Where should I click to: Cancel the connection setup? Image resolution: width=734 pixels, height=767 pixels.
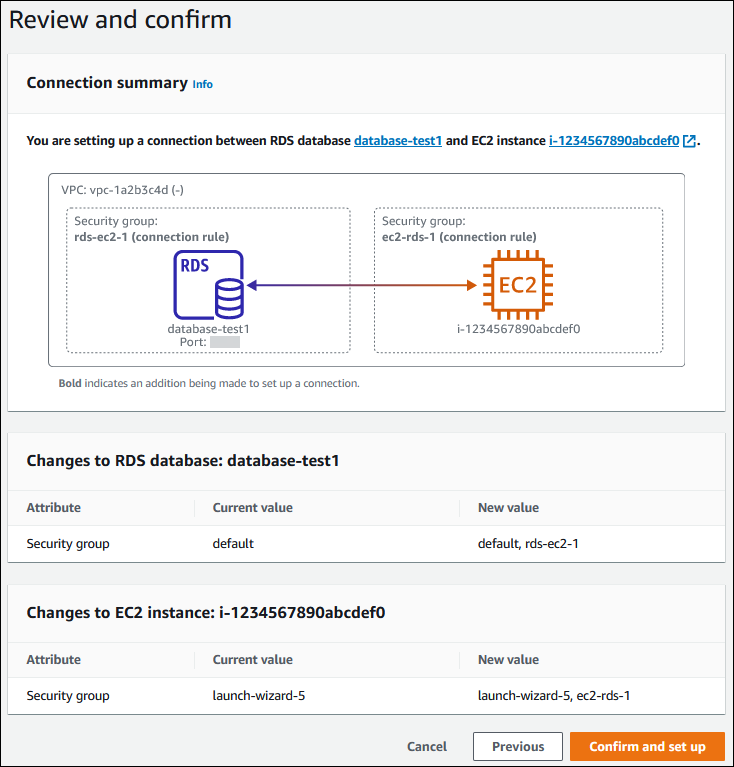click(427, 746)
